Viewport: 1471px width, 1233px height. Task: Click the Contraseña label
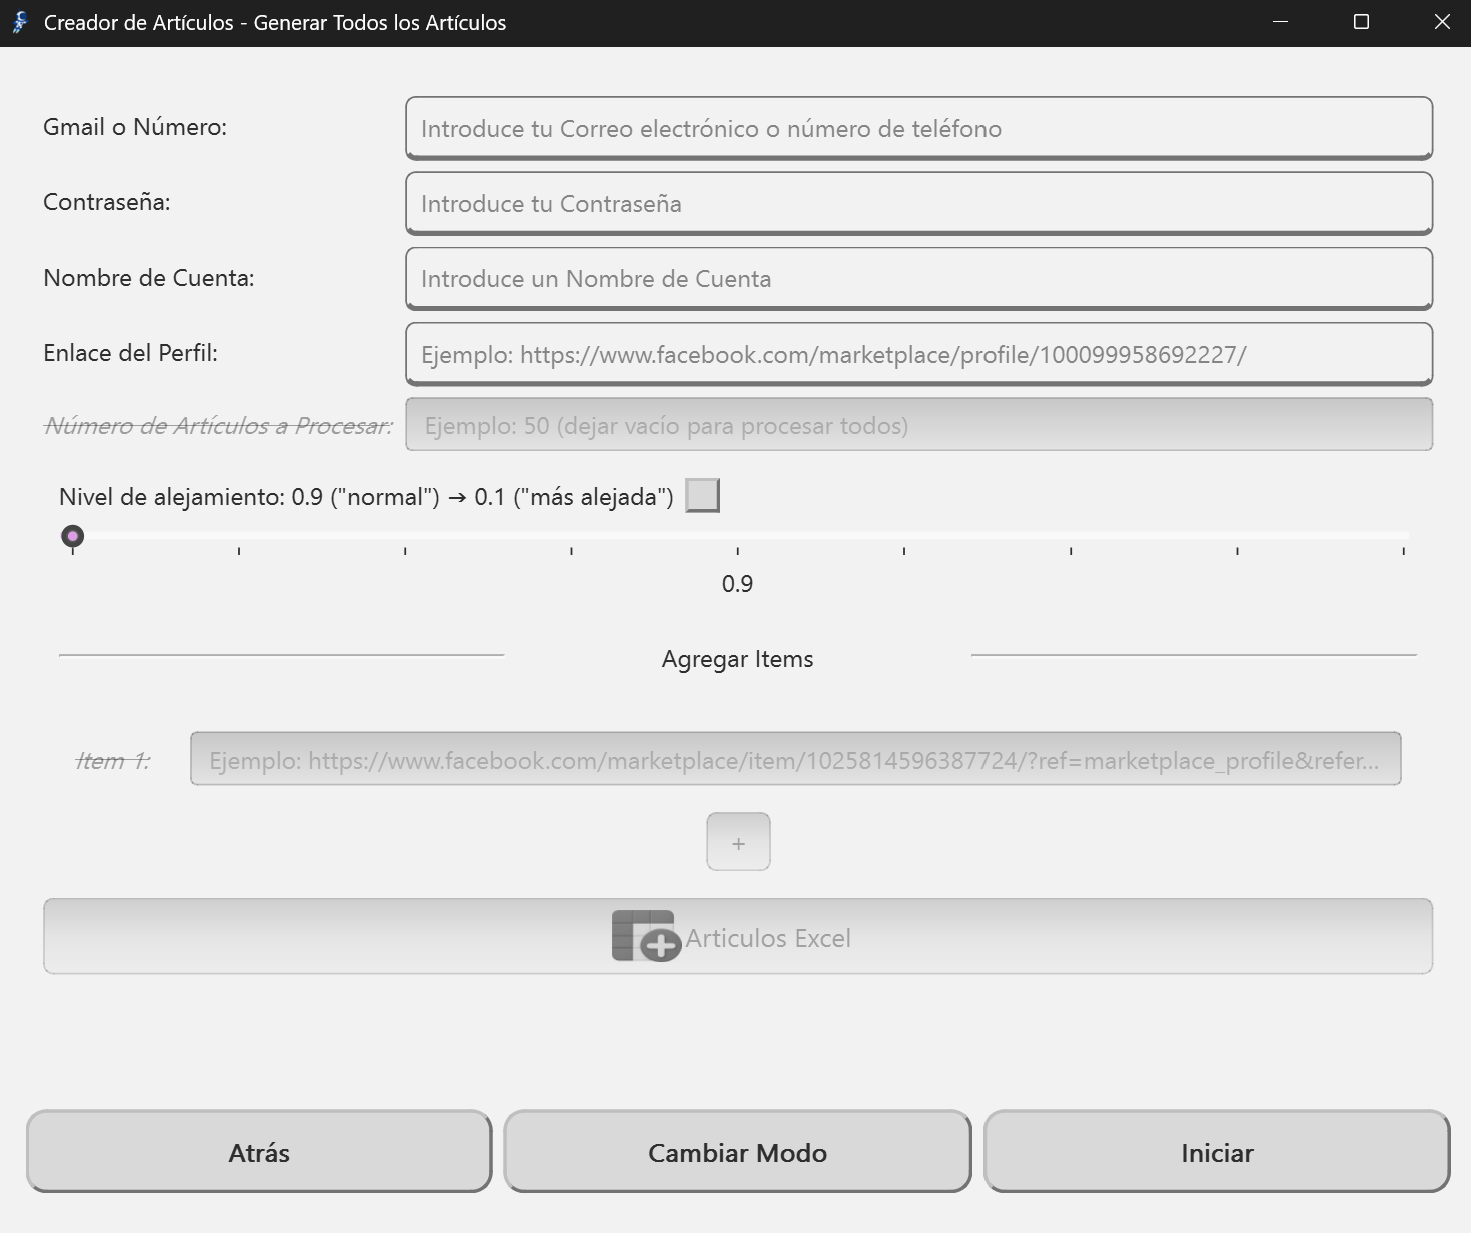(107, 202)
